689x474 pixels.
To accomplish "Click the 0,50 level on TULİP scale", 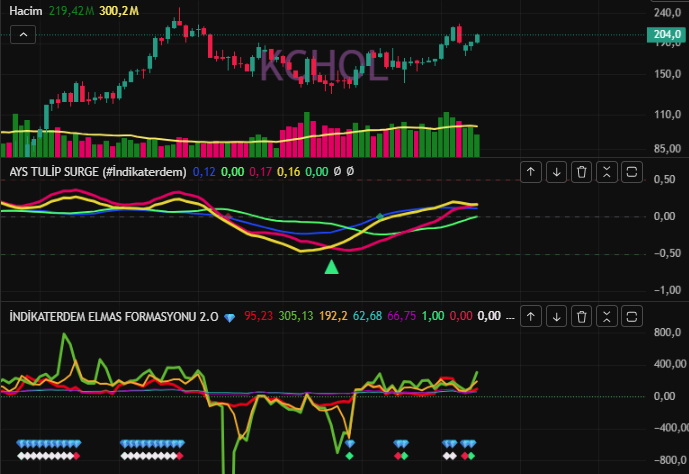I will (664, 179).
